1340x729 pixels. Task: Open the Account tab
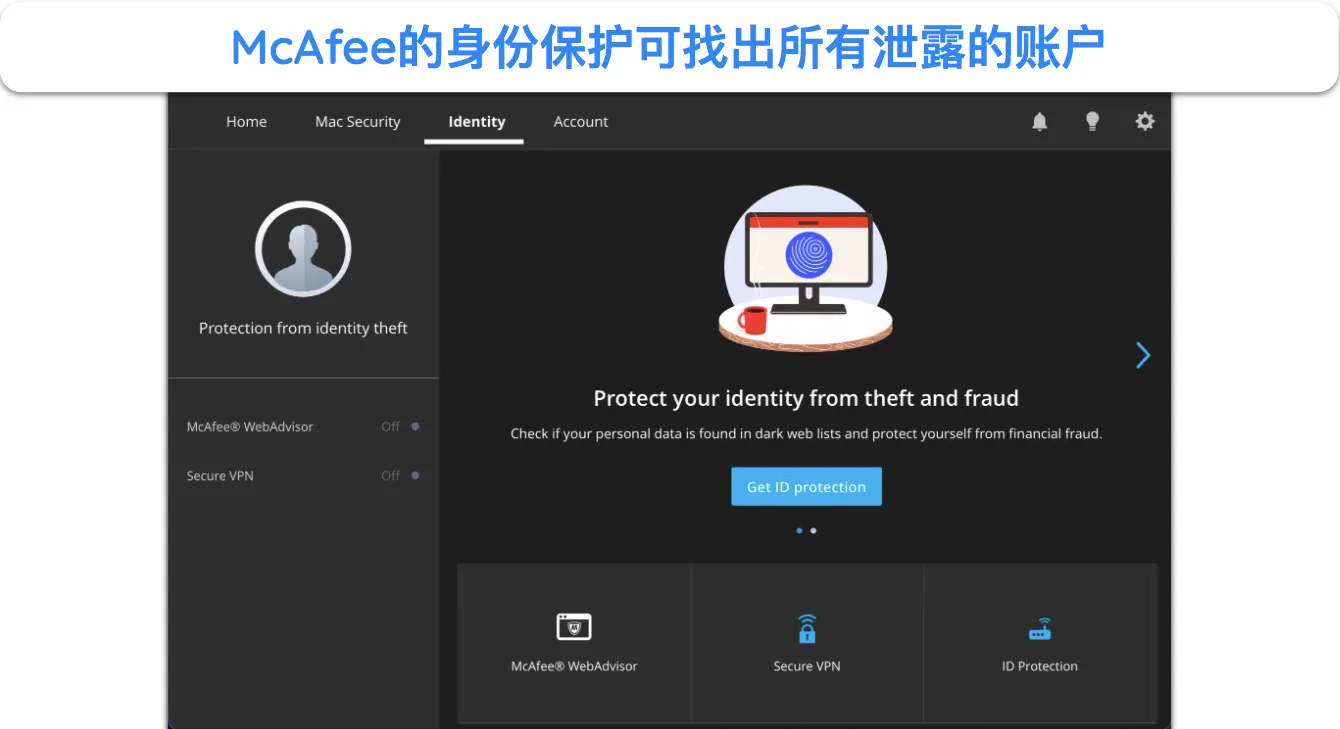581,122
